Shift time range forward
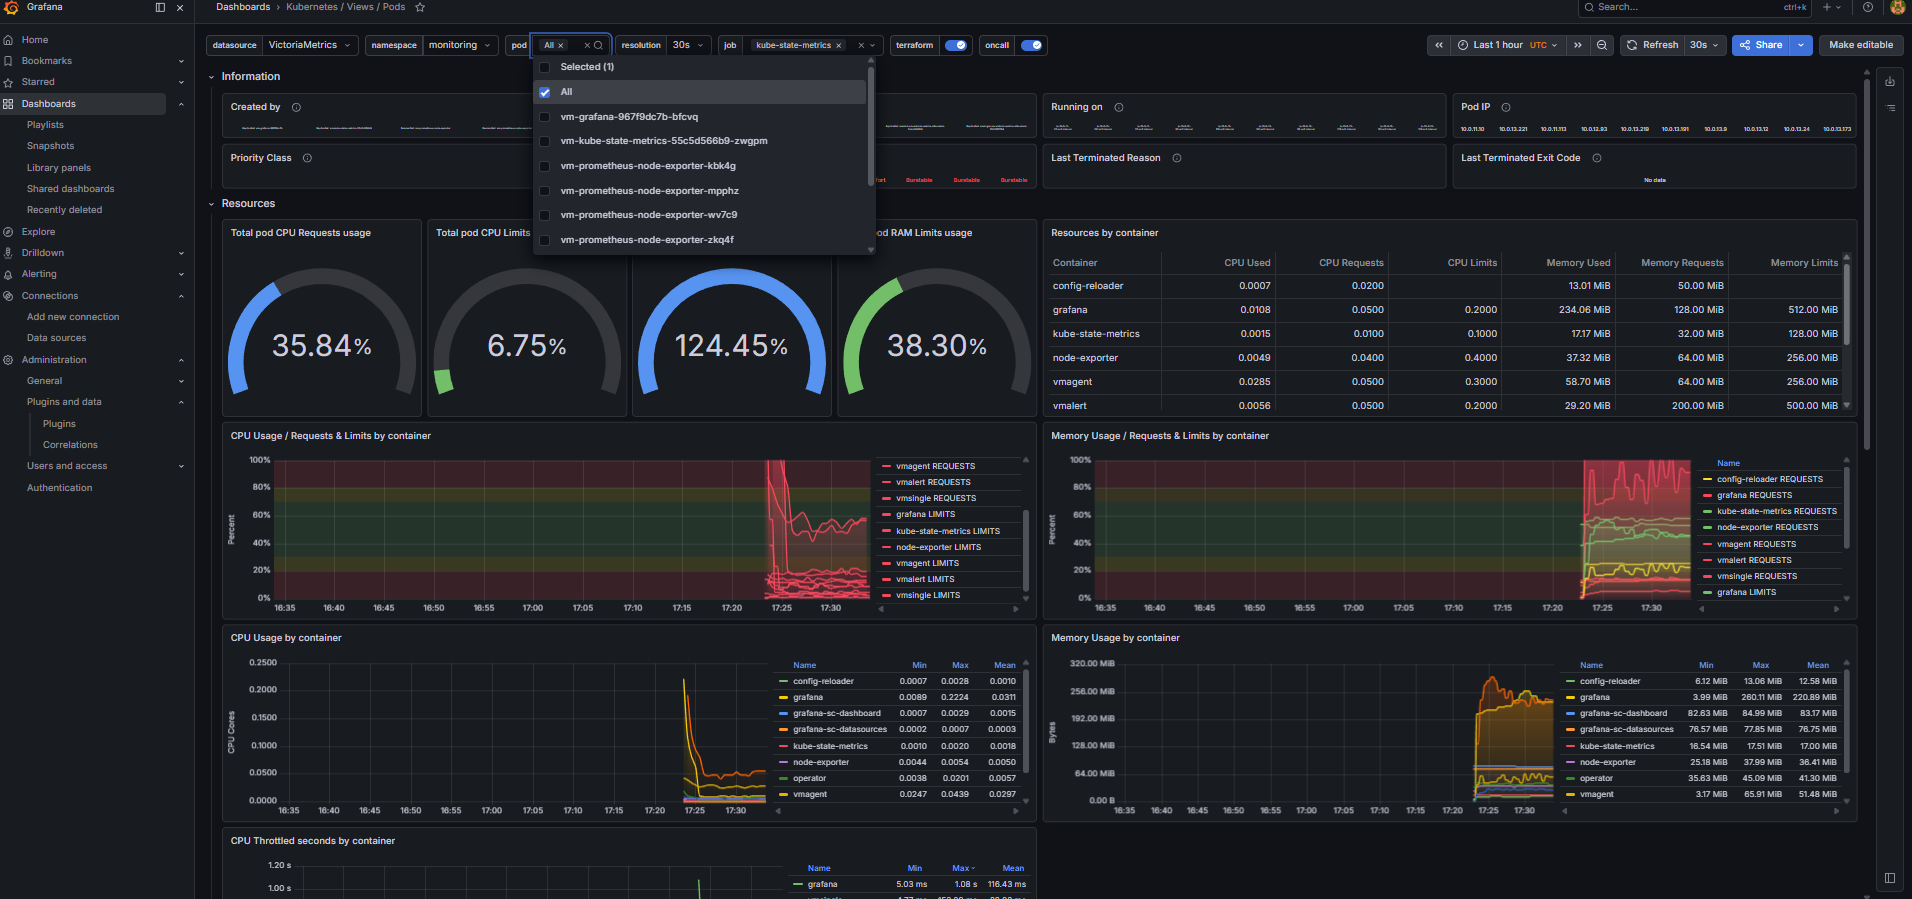This screenshot has height=899, width=1912. (1578, 45)
